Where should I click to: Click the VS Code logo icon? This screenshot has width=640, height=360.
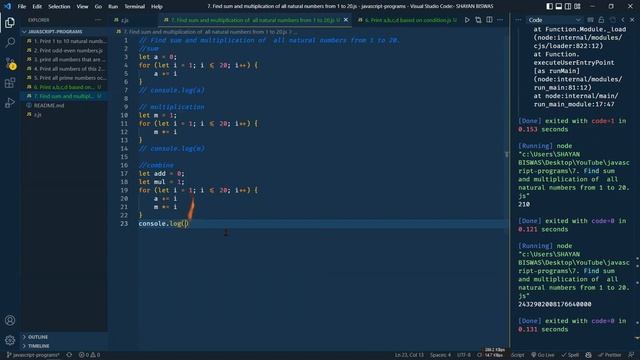click(x=7, y=6)
